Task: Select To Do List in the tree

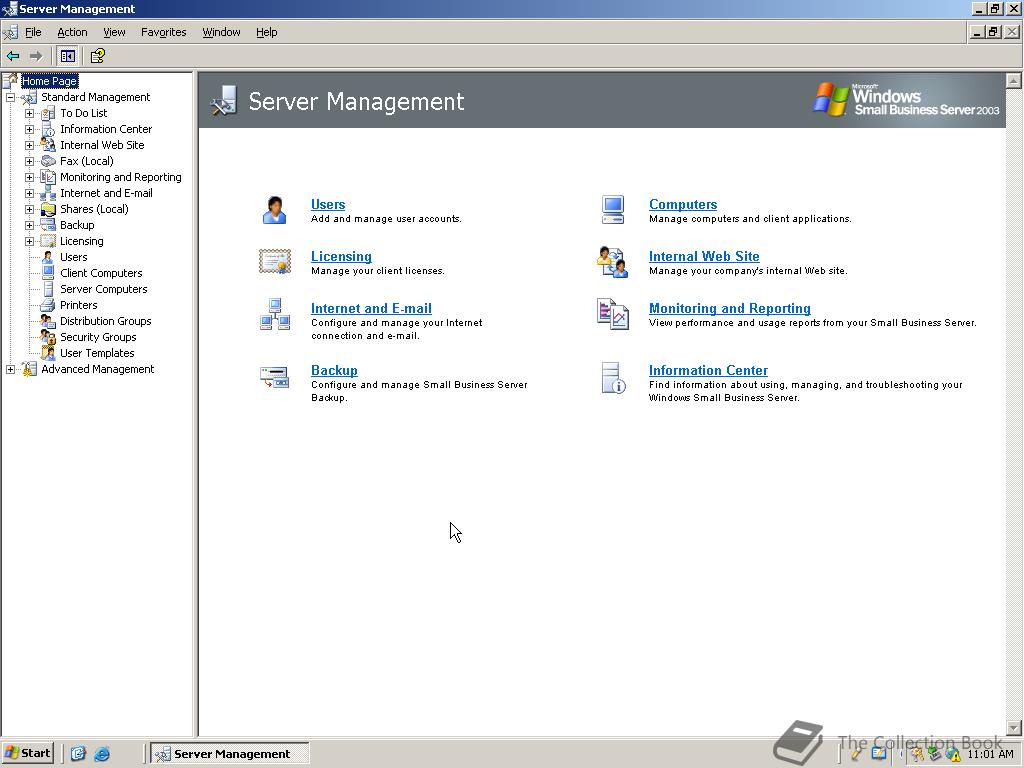Action: click(x=84, y=113)
